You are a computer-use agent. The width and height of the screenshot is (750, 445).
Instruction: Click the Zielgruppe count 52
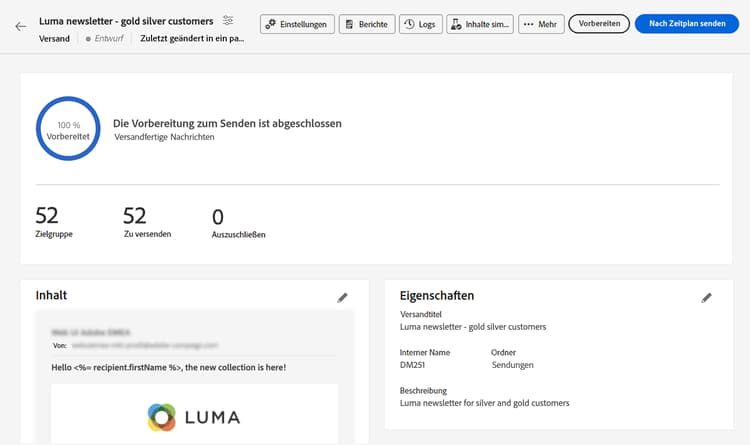tap(47, 215)
